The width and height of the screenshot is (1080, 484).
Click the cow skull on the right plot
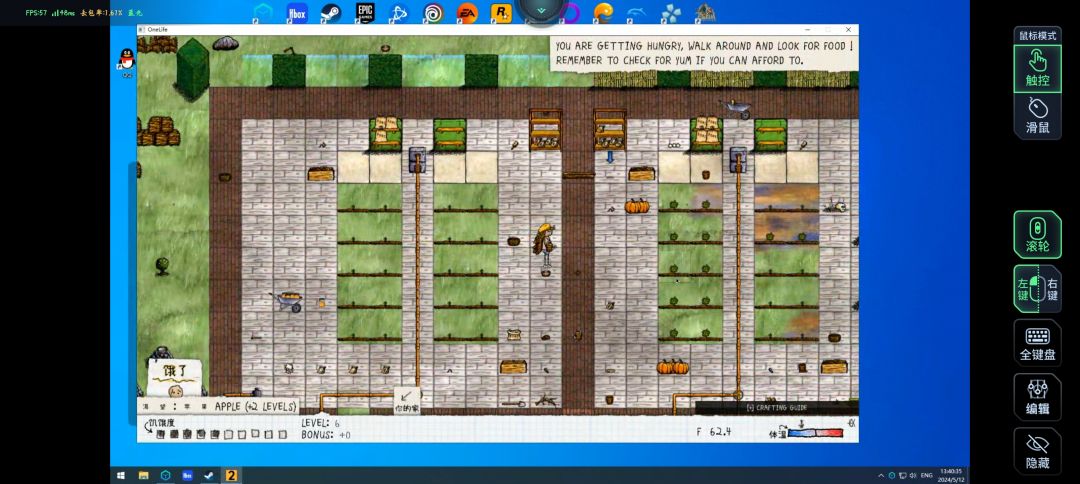[x=835, y=204]
